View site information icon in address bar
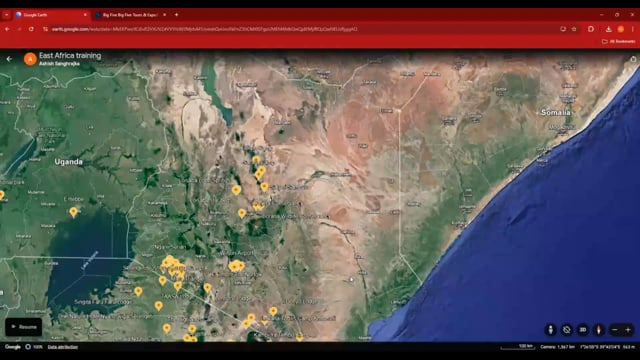640x360 pixels. [x=45, y=29]
